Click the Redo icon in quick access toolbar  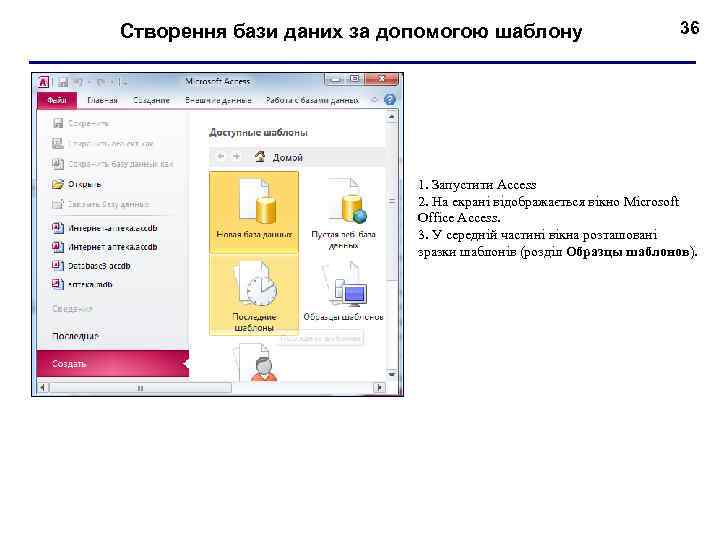coord(101,83)
